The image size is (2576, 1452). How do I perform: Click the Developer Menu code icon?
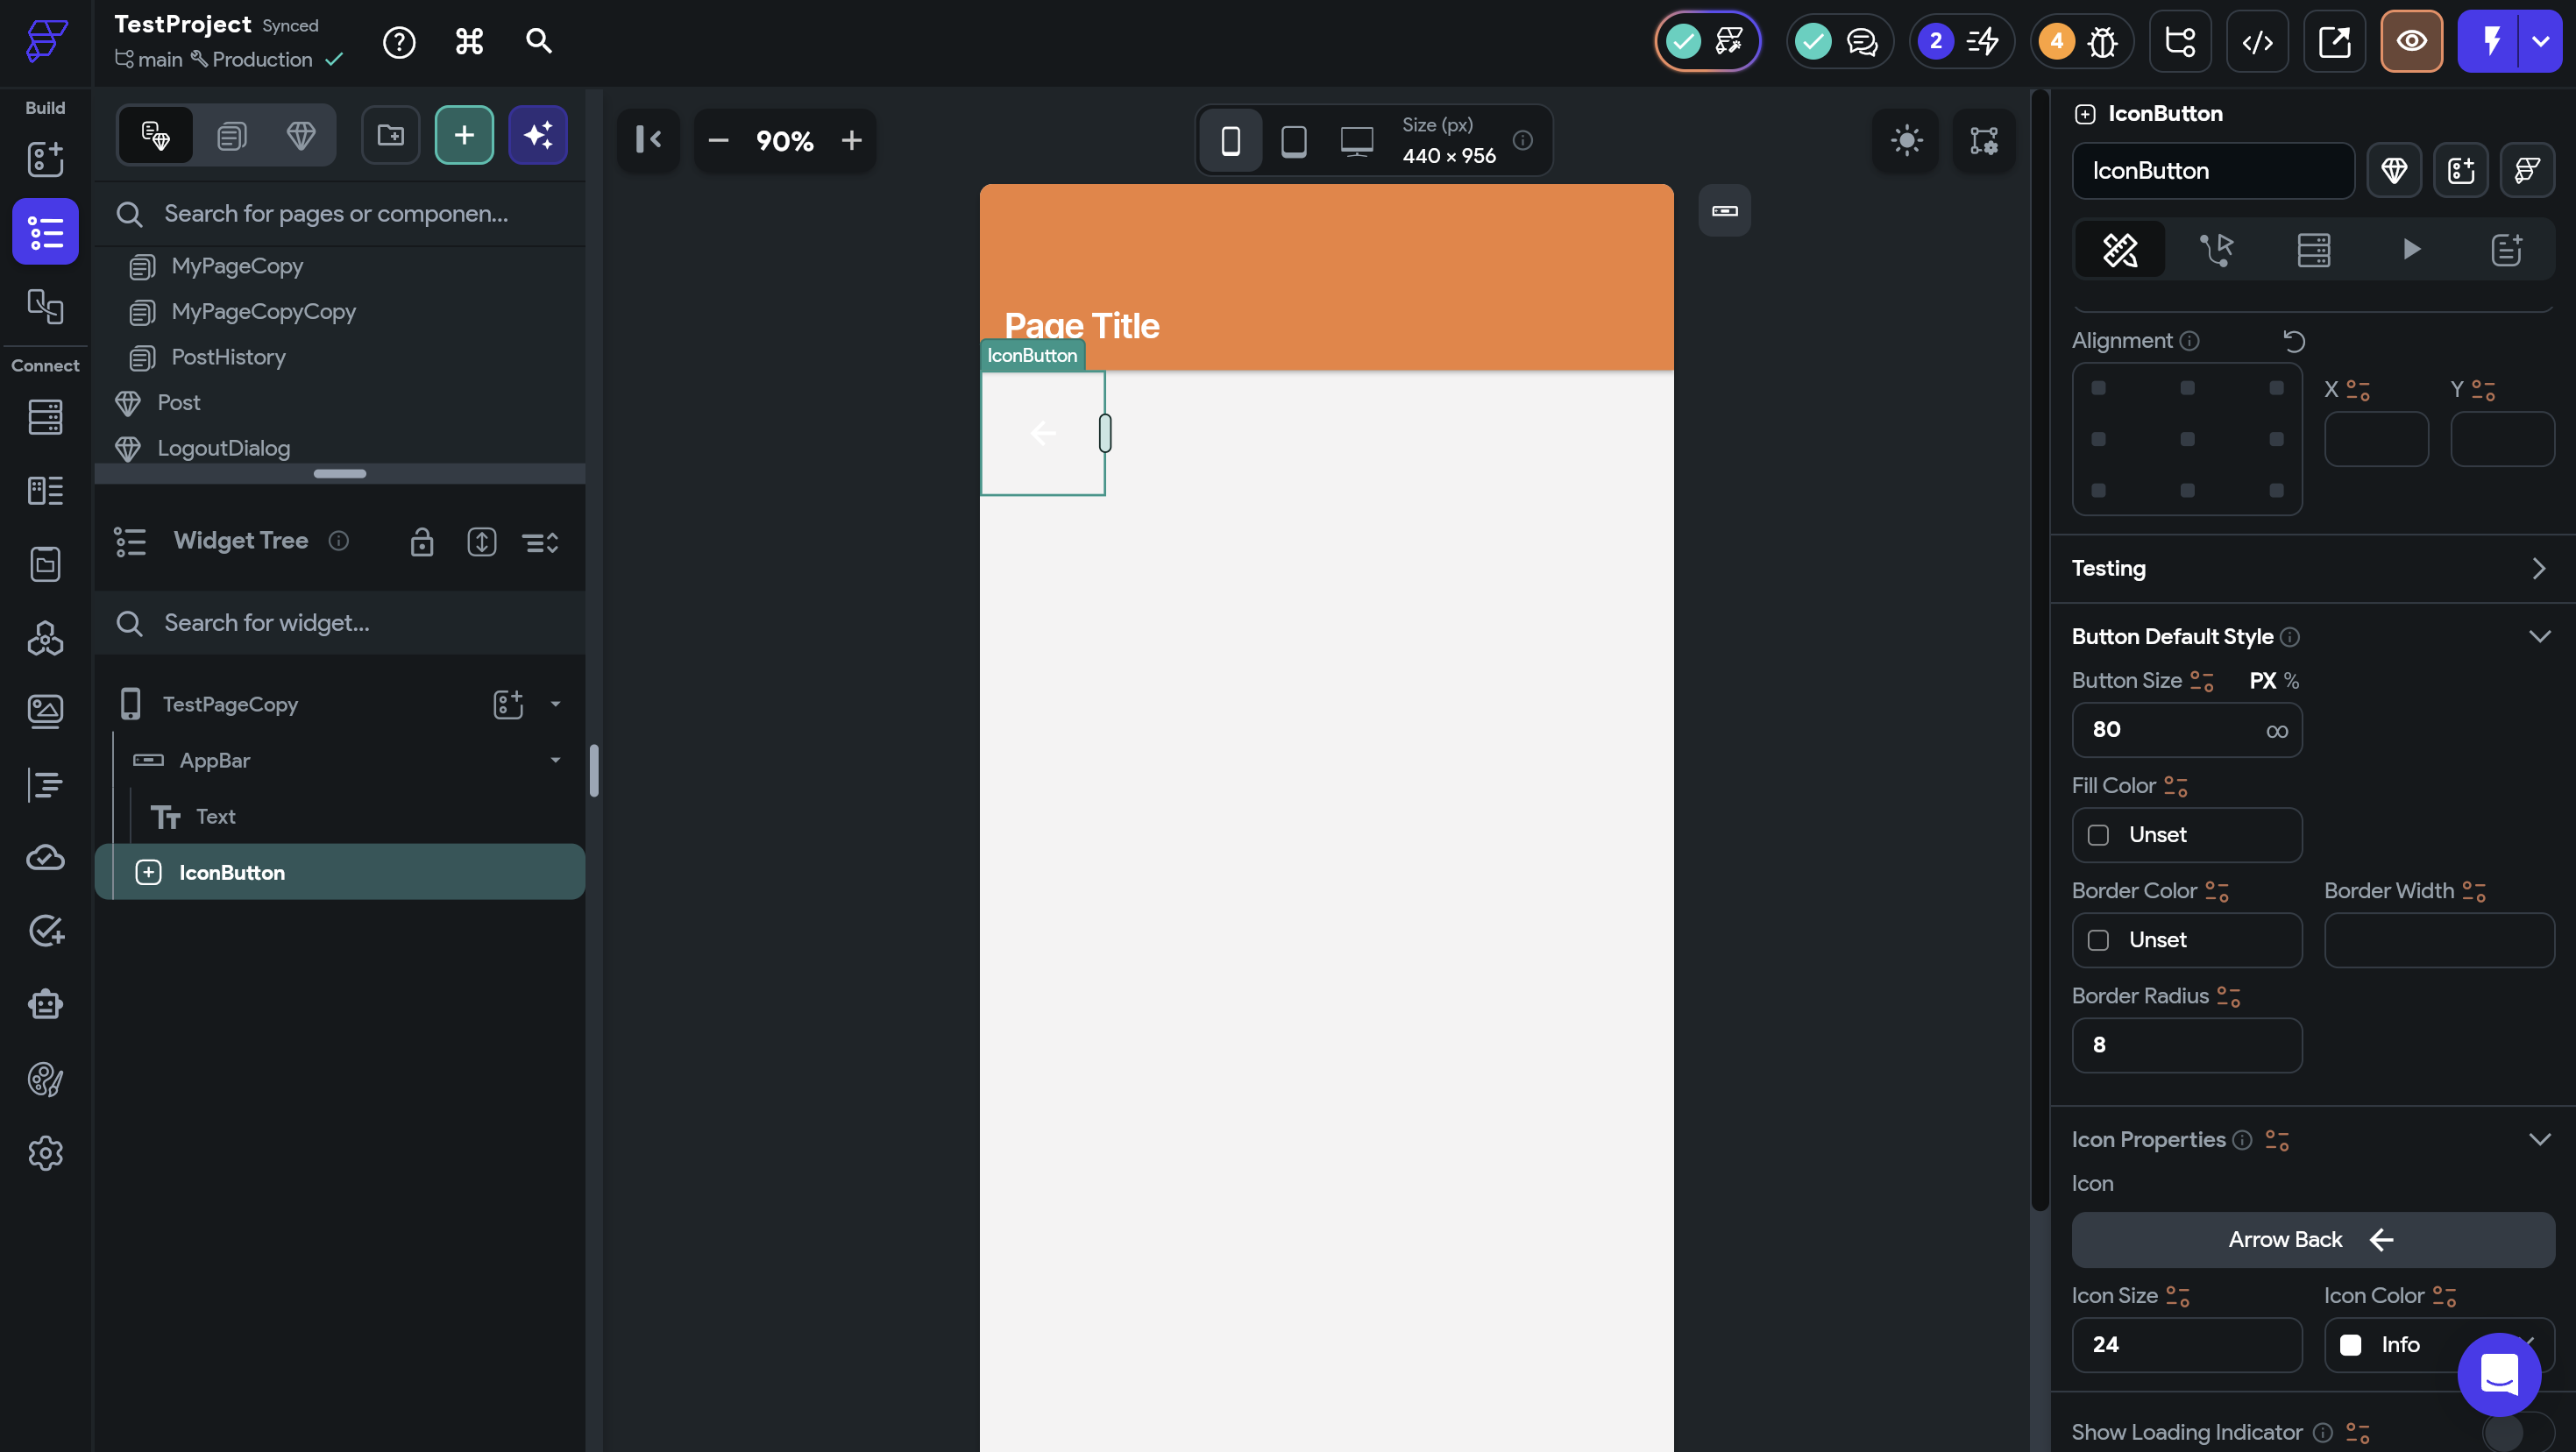tap(2257, 42)
